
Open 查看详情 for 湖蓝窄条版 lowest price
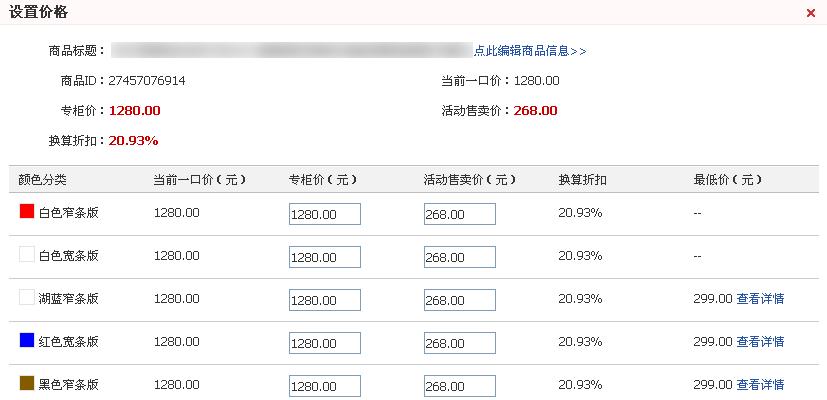point(760,299)
